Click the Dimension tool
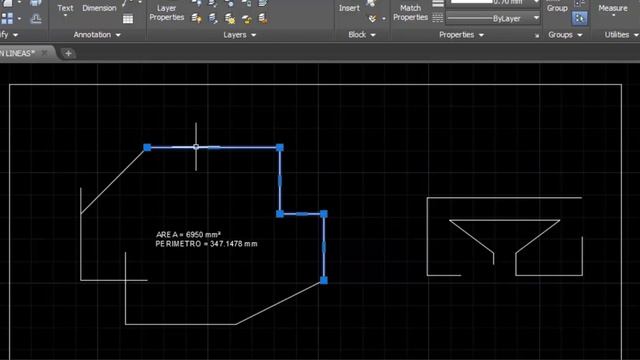 pyautogui.click(x=99, y=8)
